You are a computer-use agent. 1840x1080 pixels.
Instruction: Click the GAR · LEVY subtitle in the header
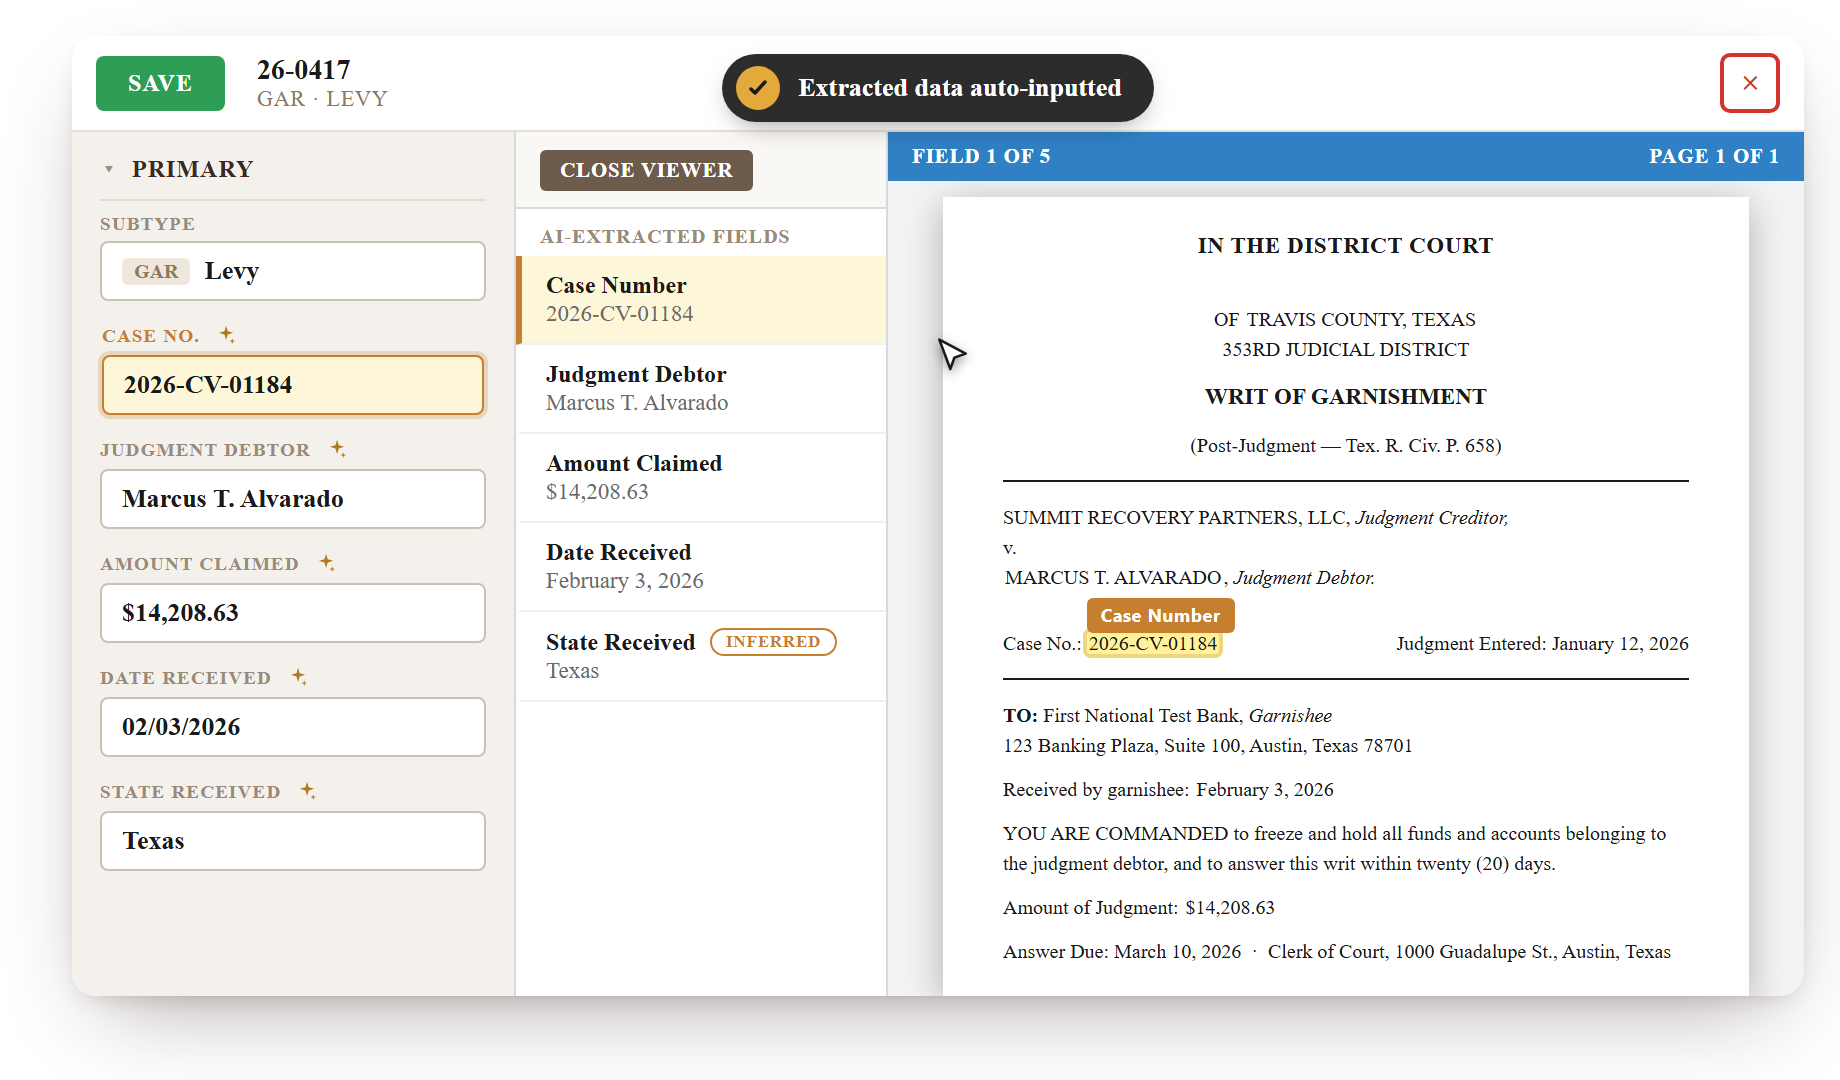coord(322,99)
